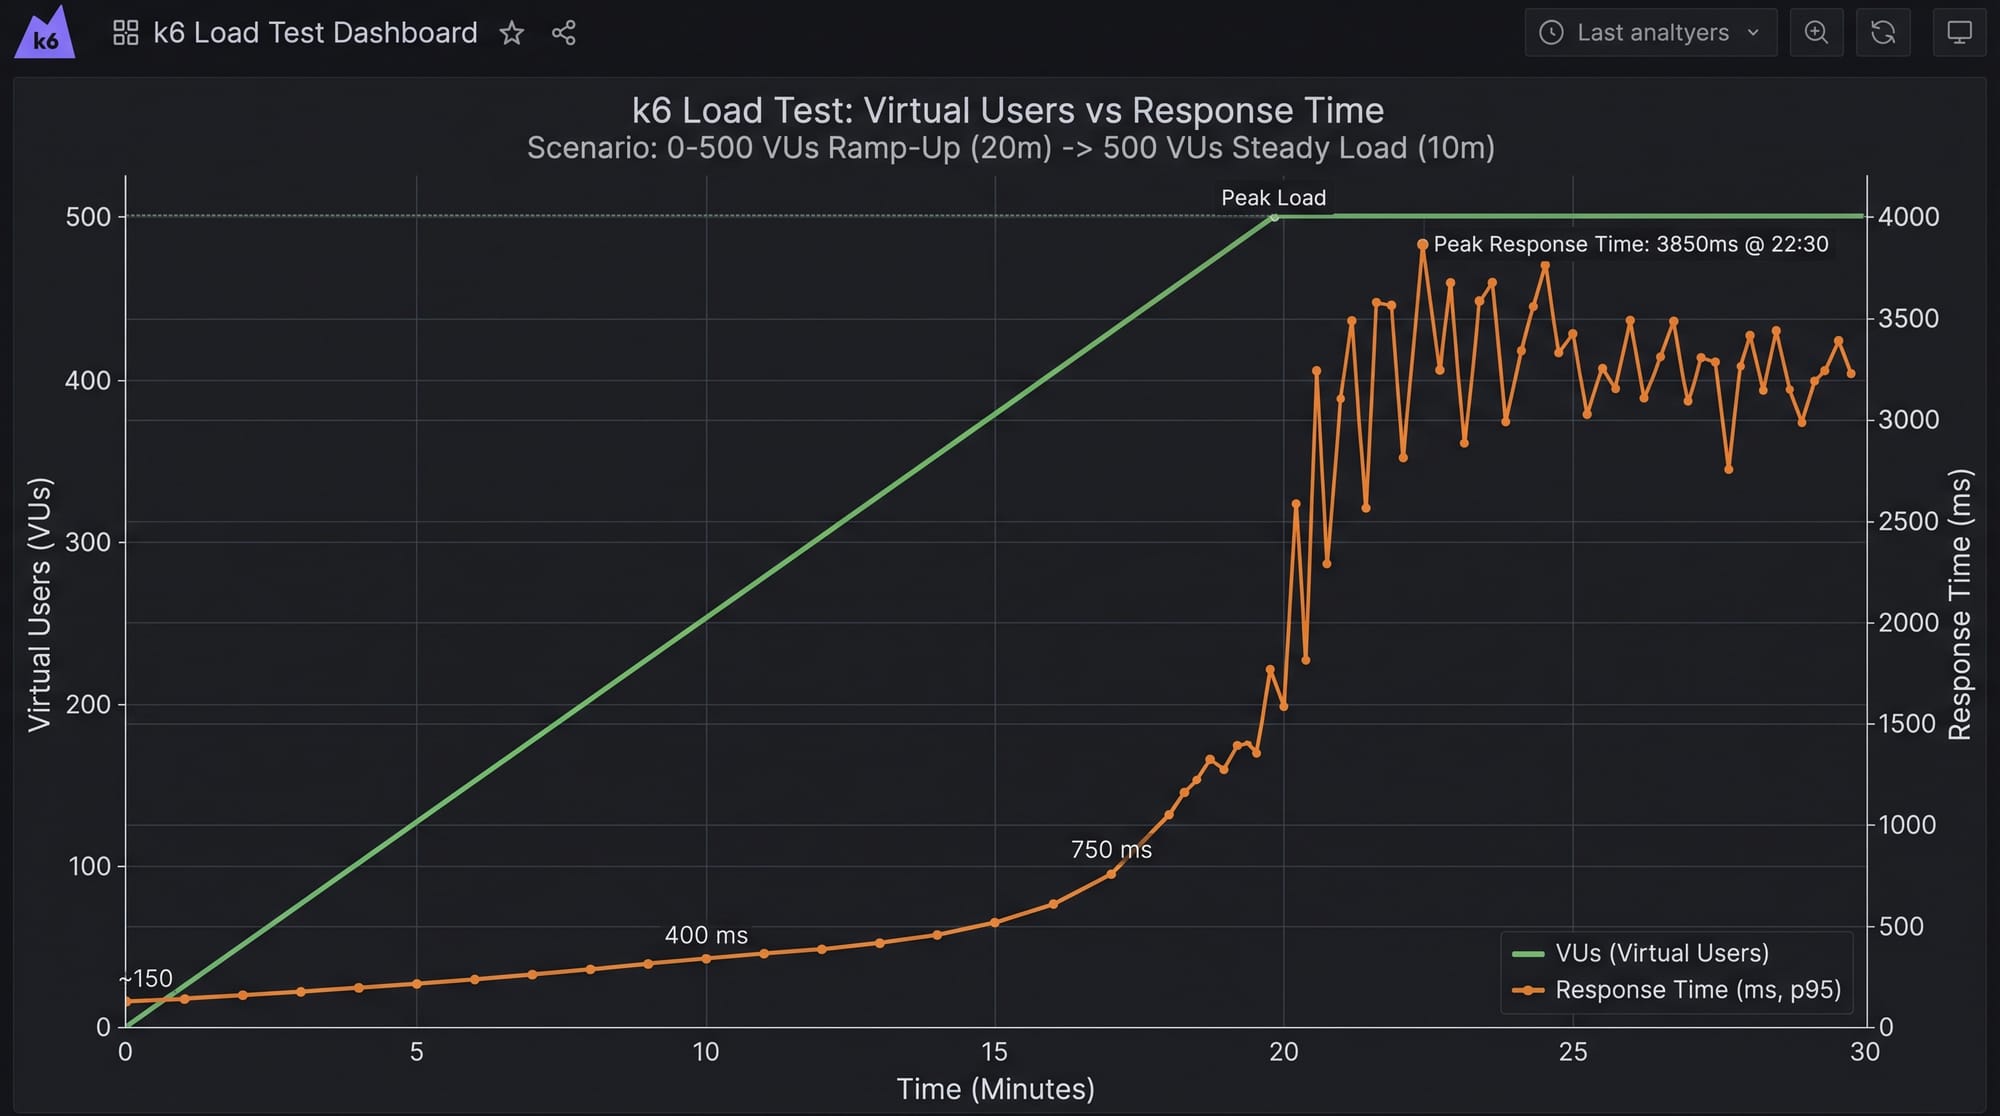Enable kiosk mode with the monitor icon

pyautogui.click(x=1959, y=32)
